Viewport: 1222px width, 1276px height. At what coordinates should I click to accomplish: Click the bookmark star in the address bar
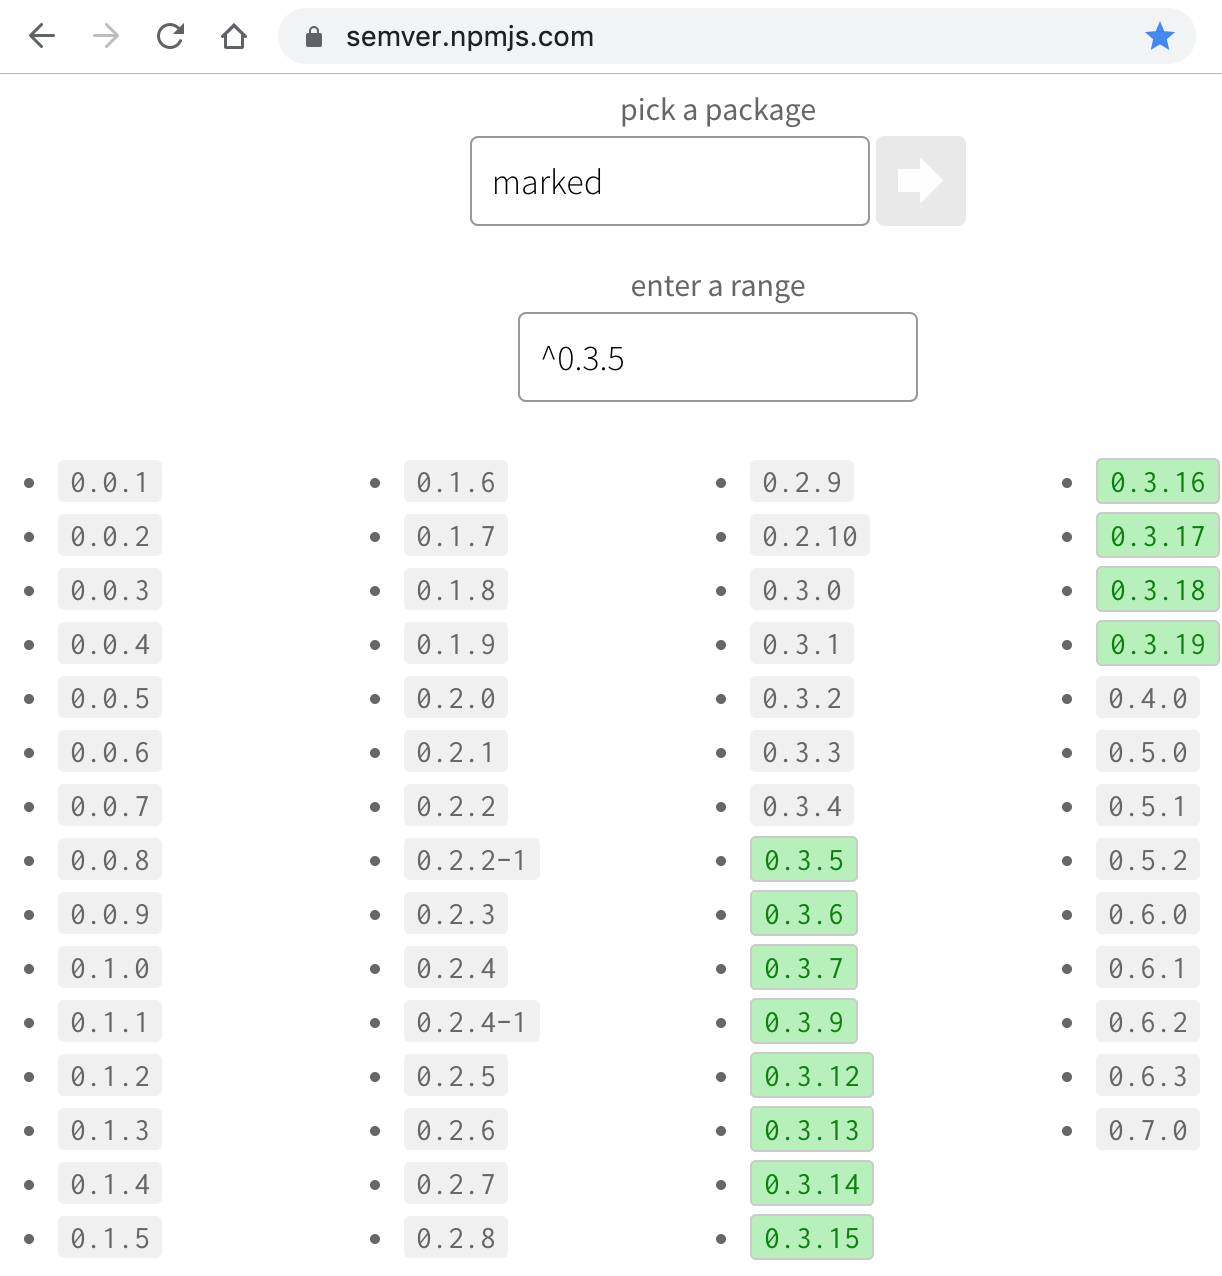click(x=1160, y=36)
